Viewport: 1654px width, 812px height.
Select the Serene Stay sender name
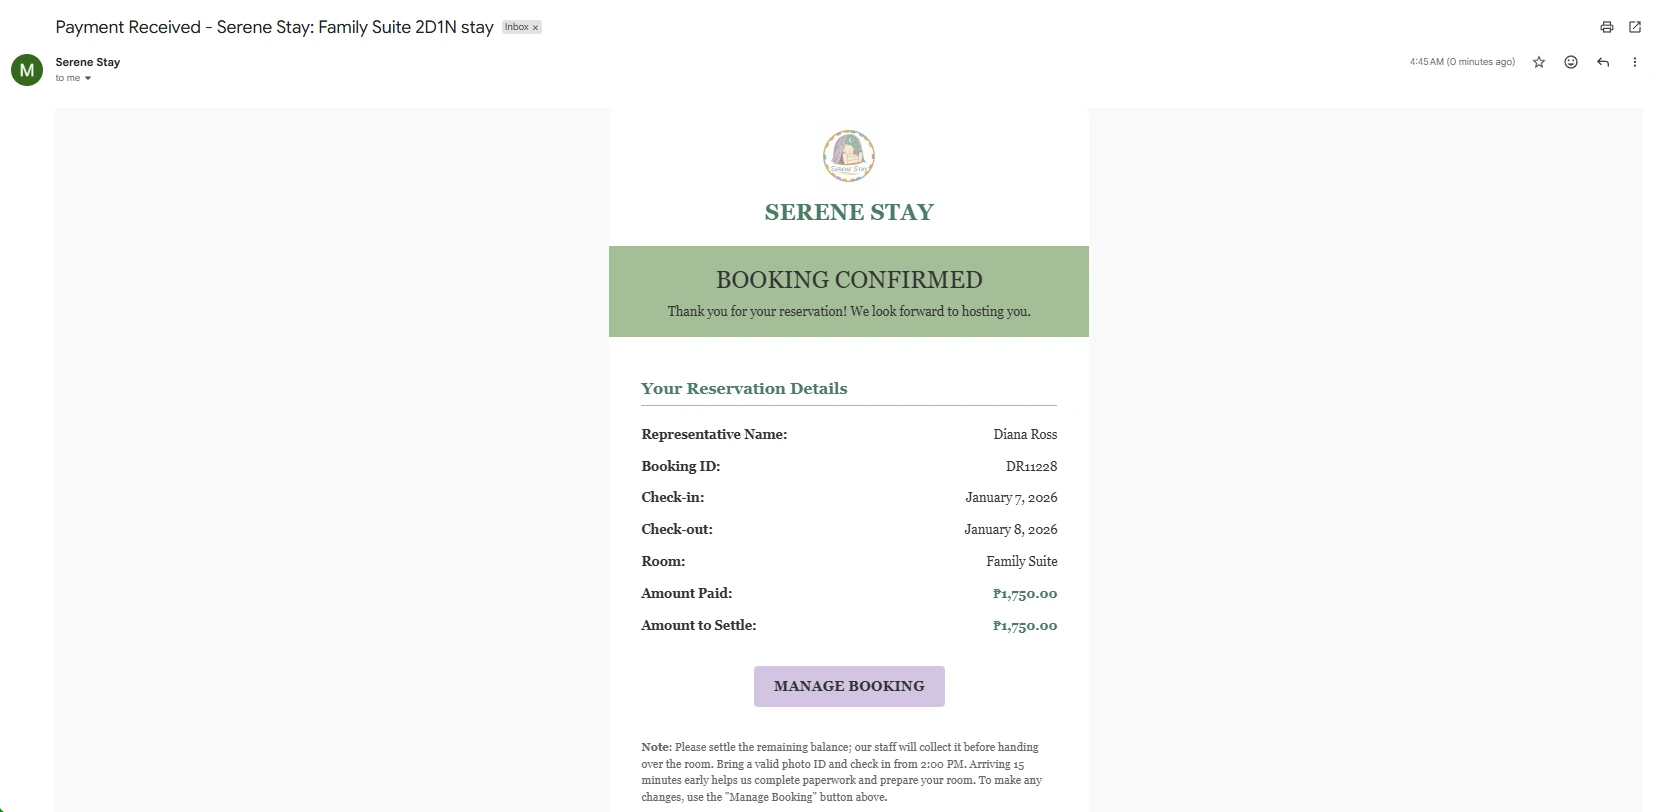coord(87,62)
